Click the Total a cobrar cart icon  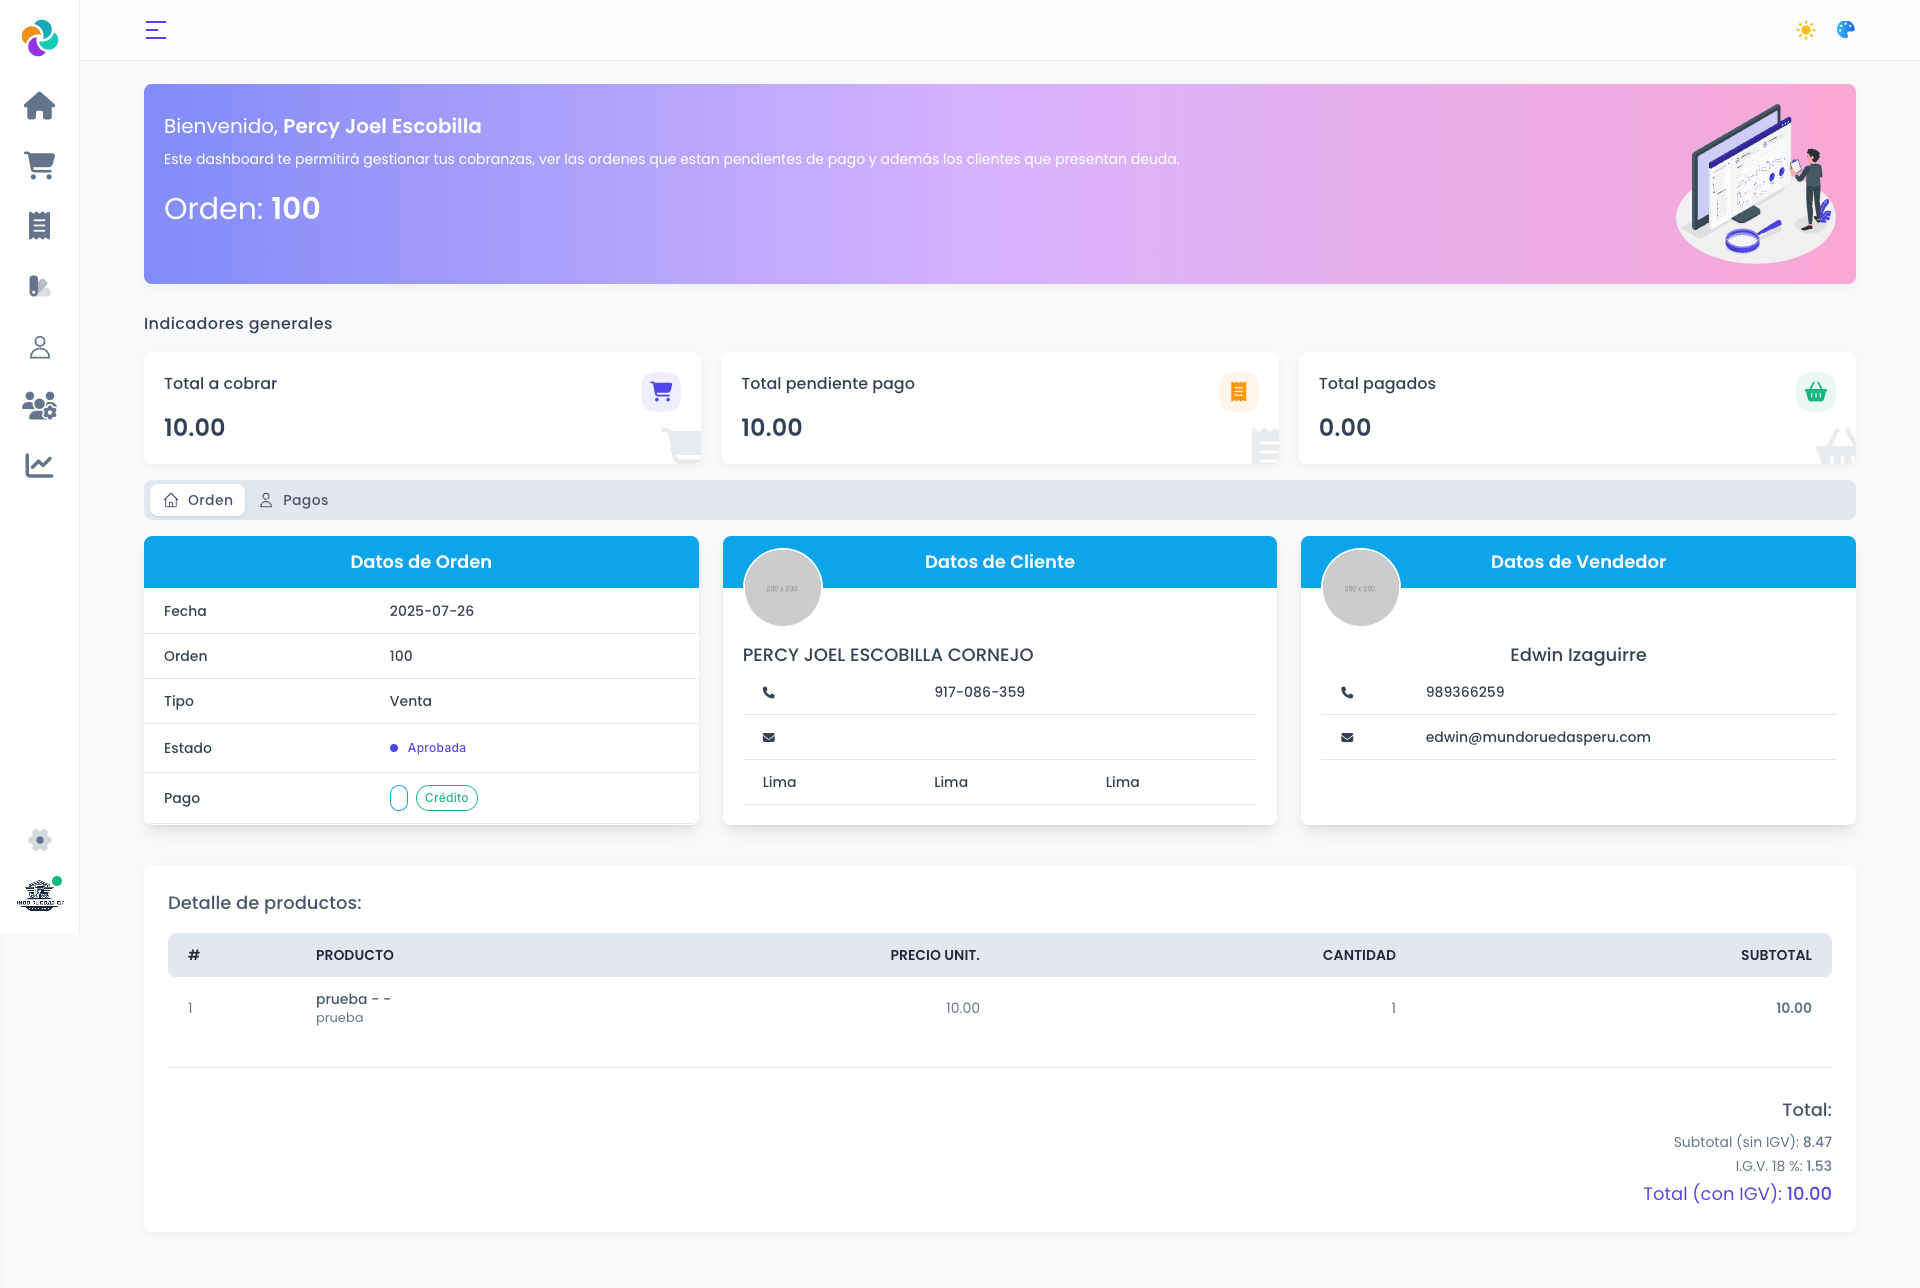(x=661, y=392)
